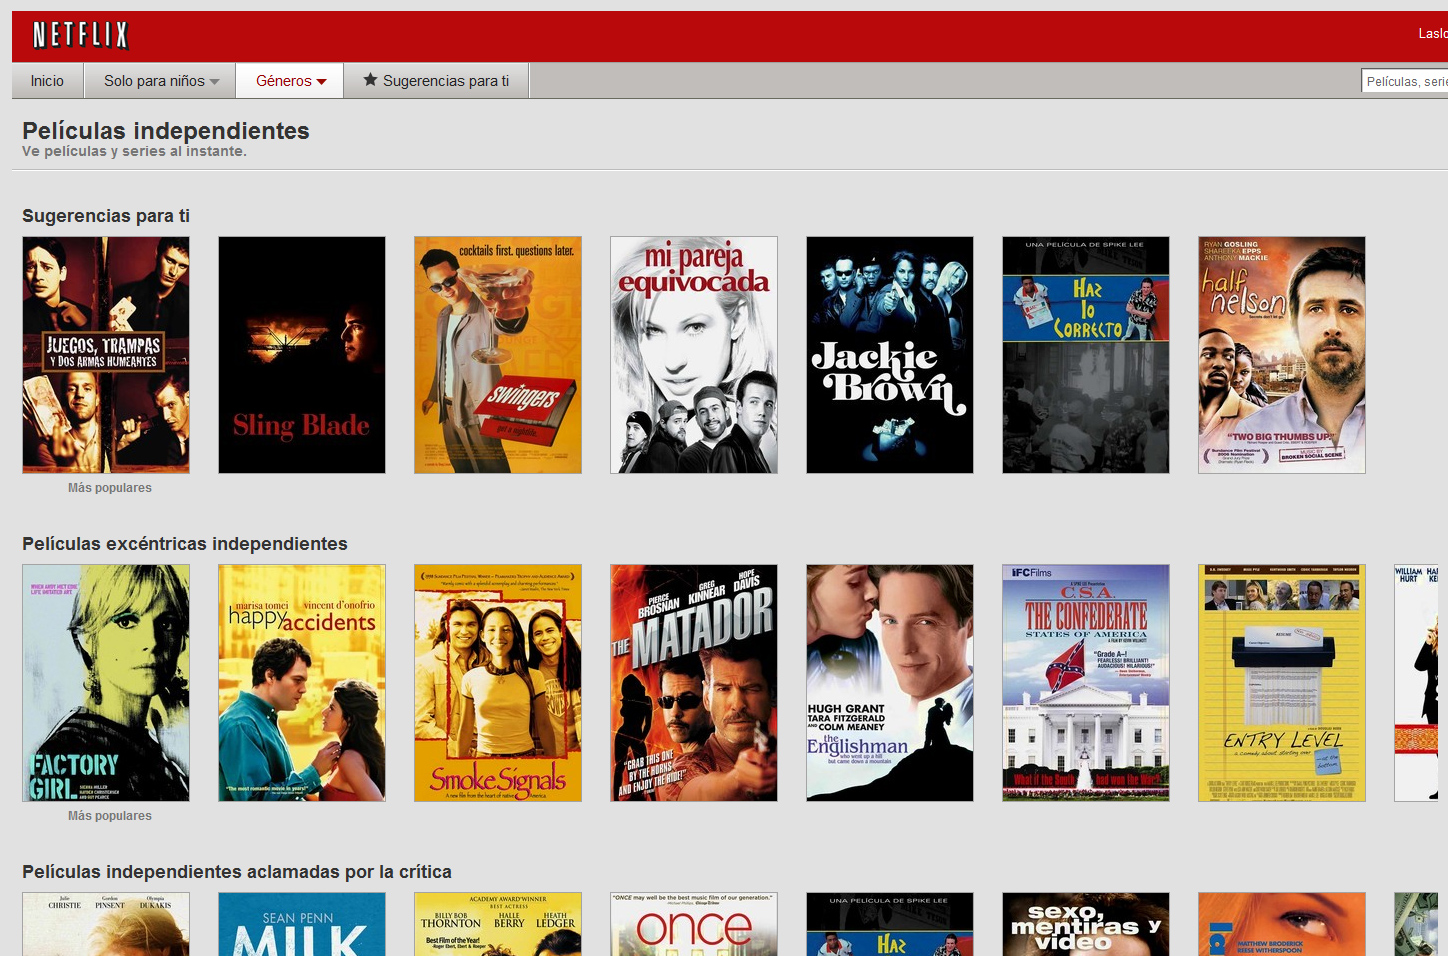Open the Factory Girl poster
1448x956 pixels.
(106, 683)
